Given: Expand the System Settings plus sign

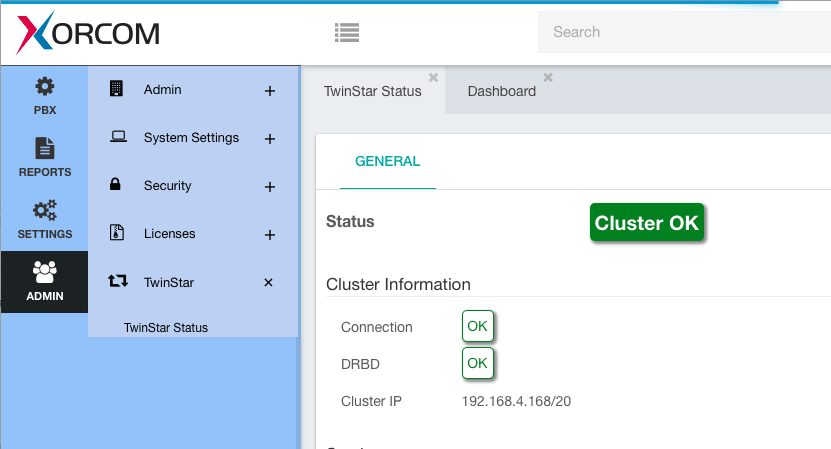Looking at the screenshot, I should pos(270,139).
